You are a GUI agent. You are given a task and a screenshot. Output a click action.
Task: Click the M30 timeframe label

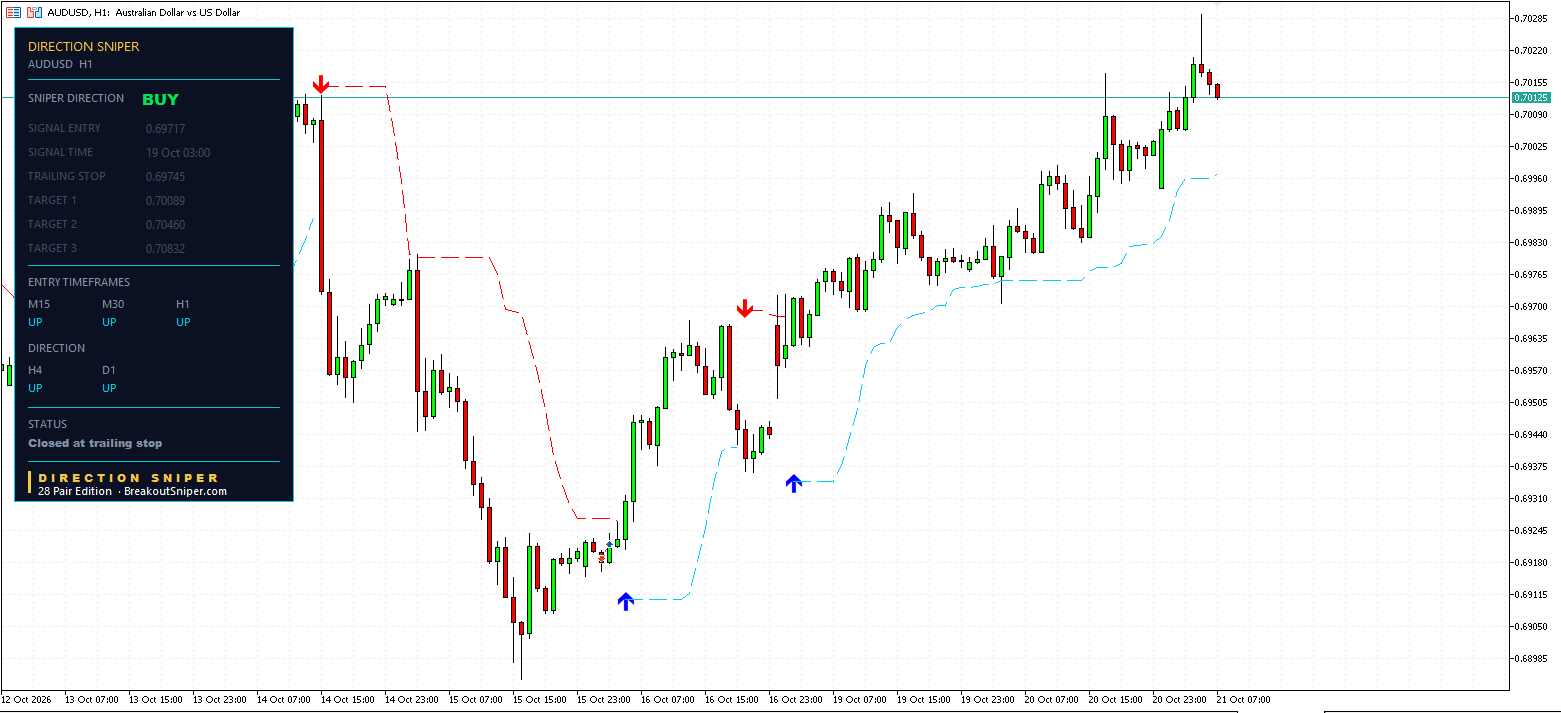click(x=113, y=304)
